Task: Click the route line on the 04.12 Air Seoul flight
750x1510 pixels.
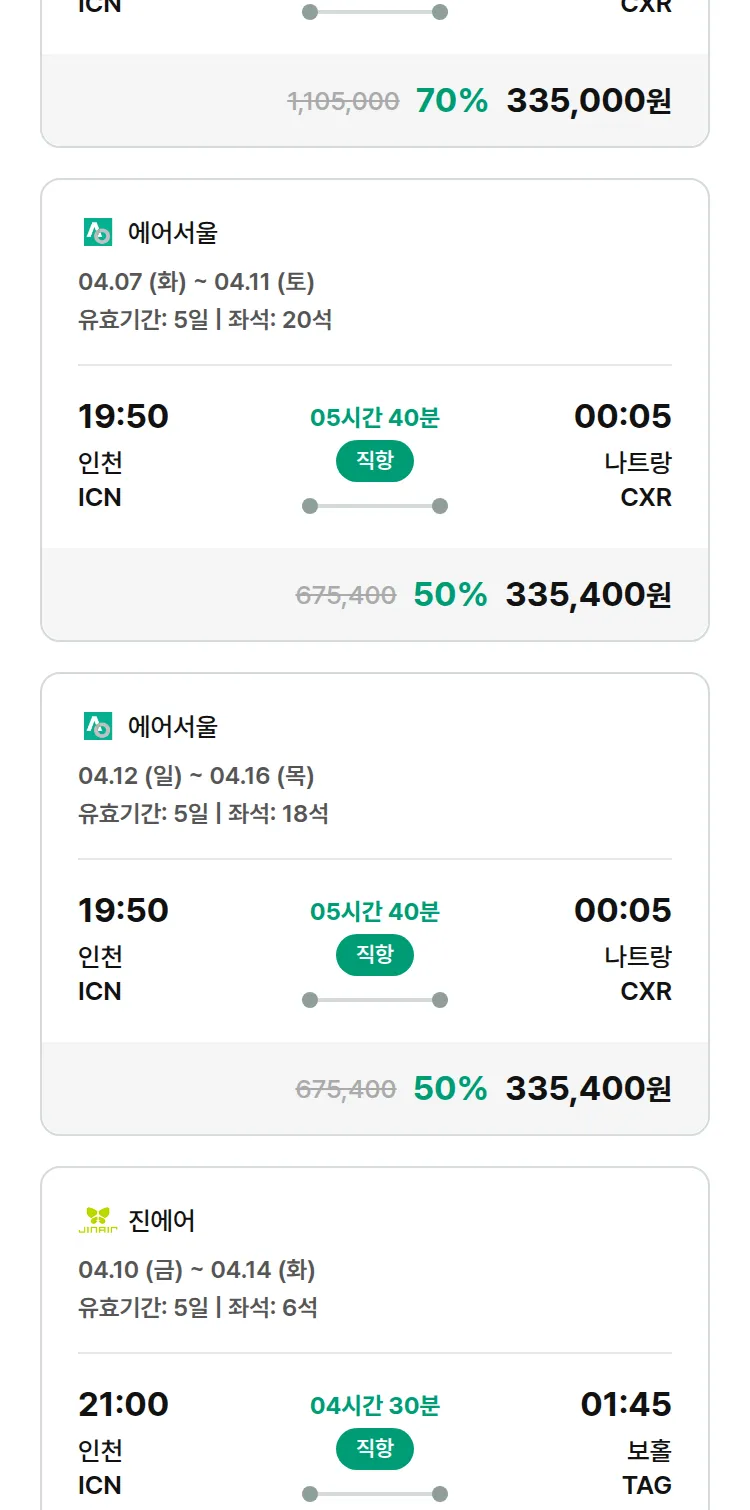Action: point(375,1000)
